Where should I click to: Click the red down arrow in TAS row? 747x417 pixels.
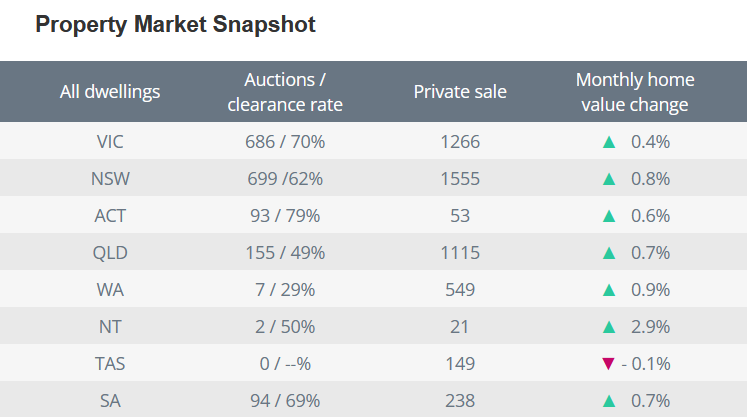click(x=608, y=364)
